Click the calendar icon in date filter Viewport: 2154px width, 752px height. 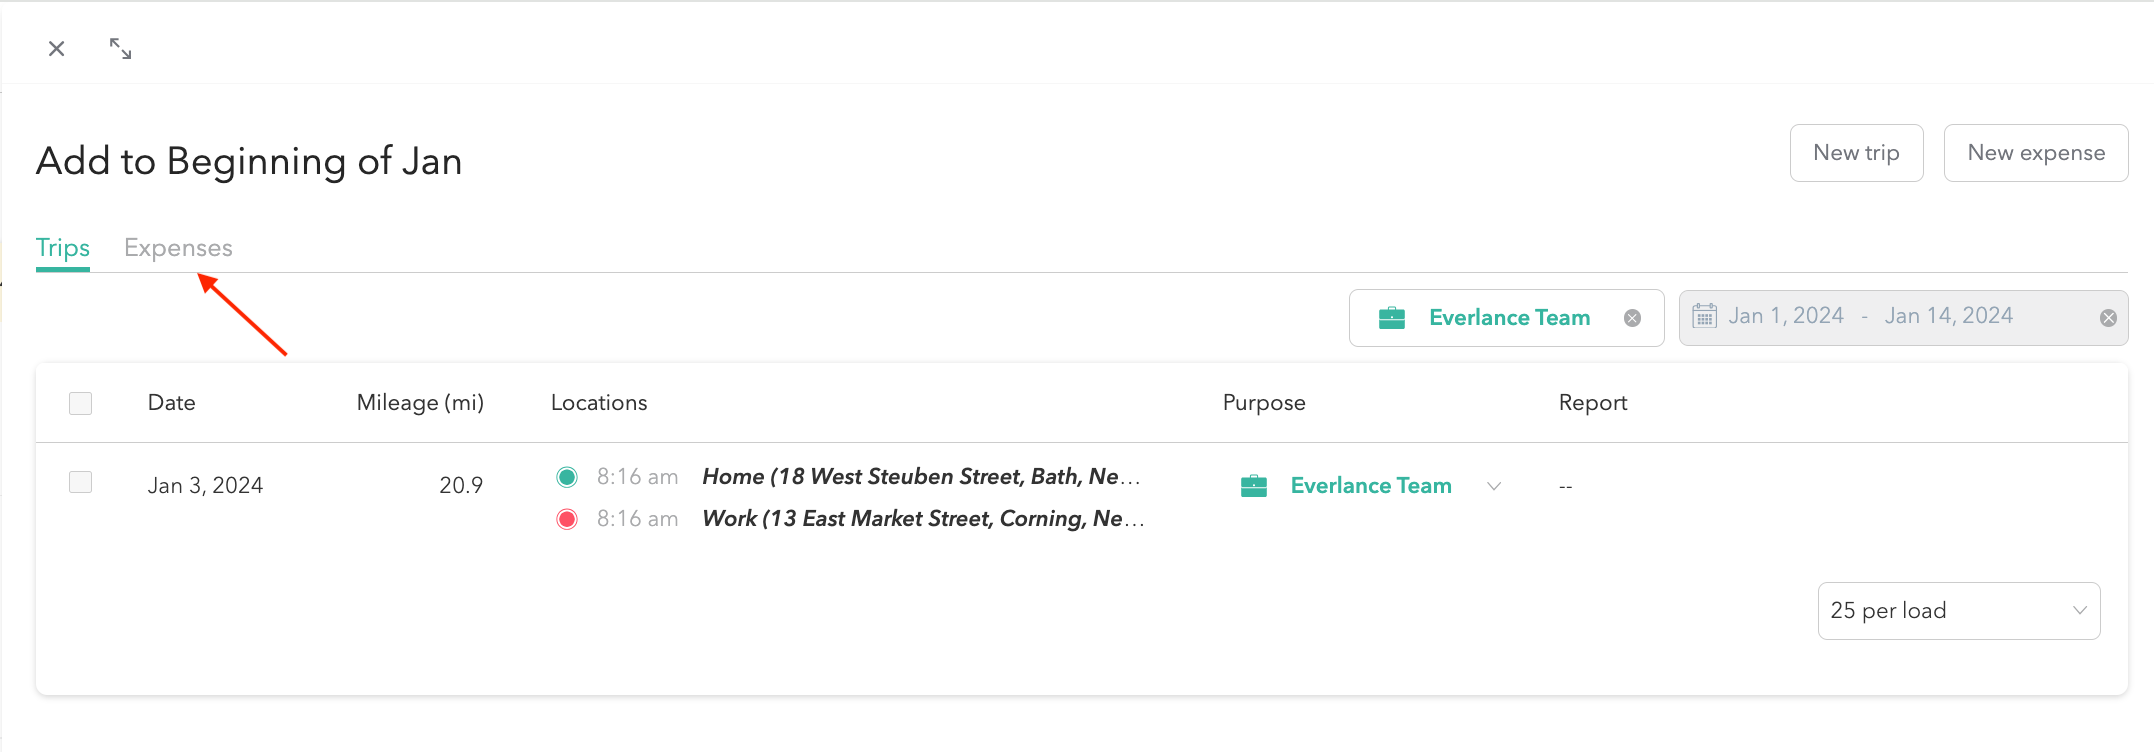(x=1704, y=317)
